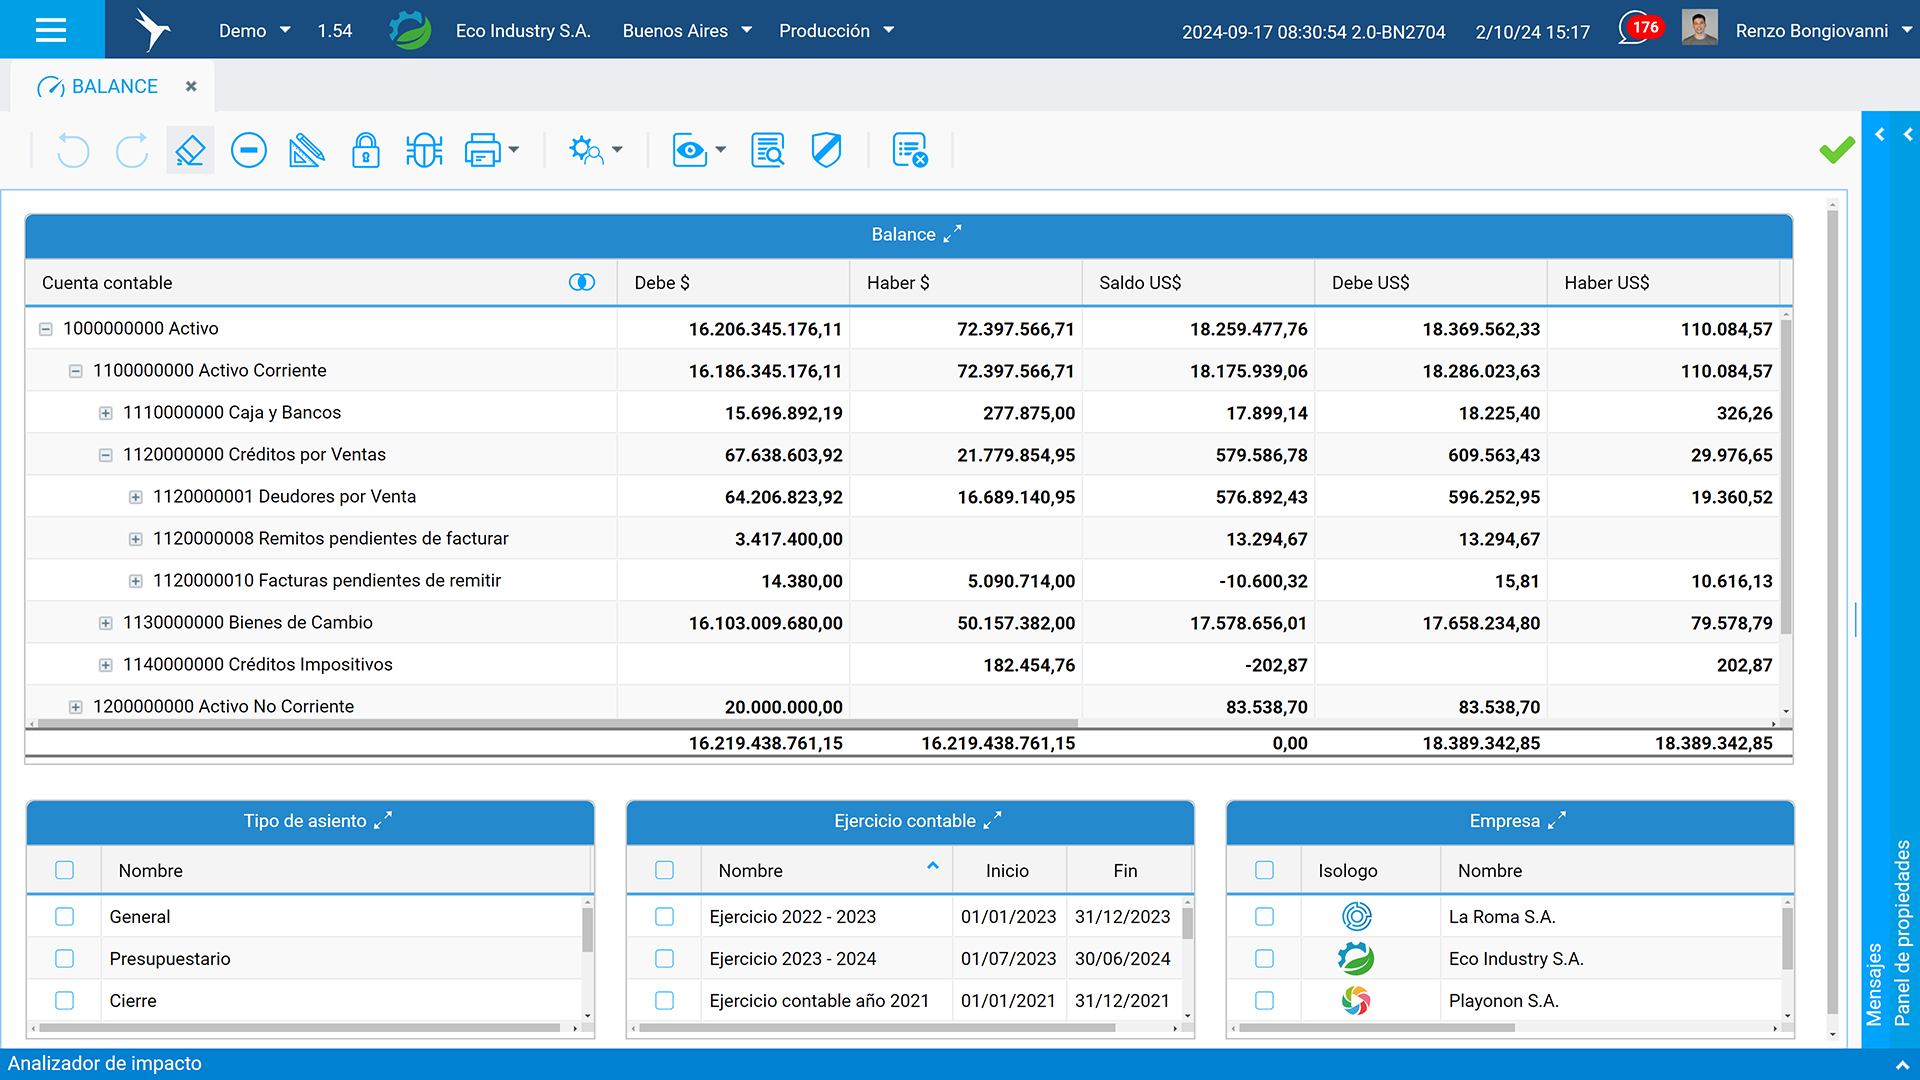
Task: Open the Buenos Aires dropdown
Action: [x=687, y=31]
